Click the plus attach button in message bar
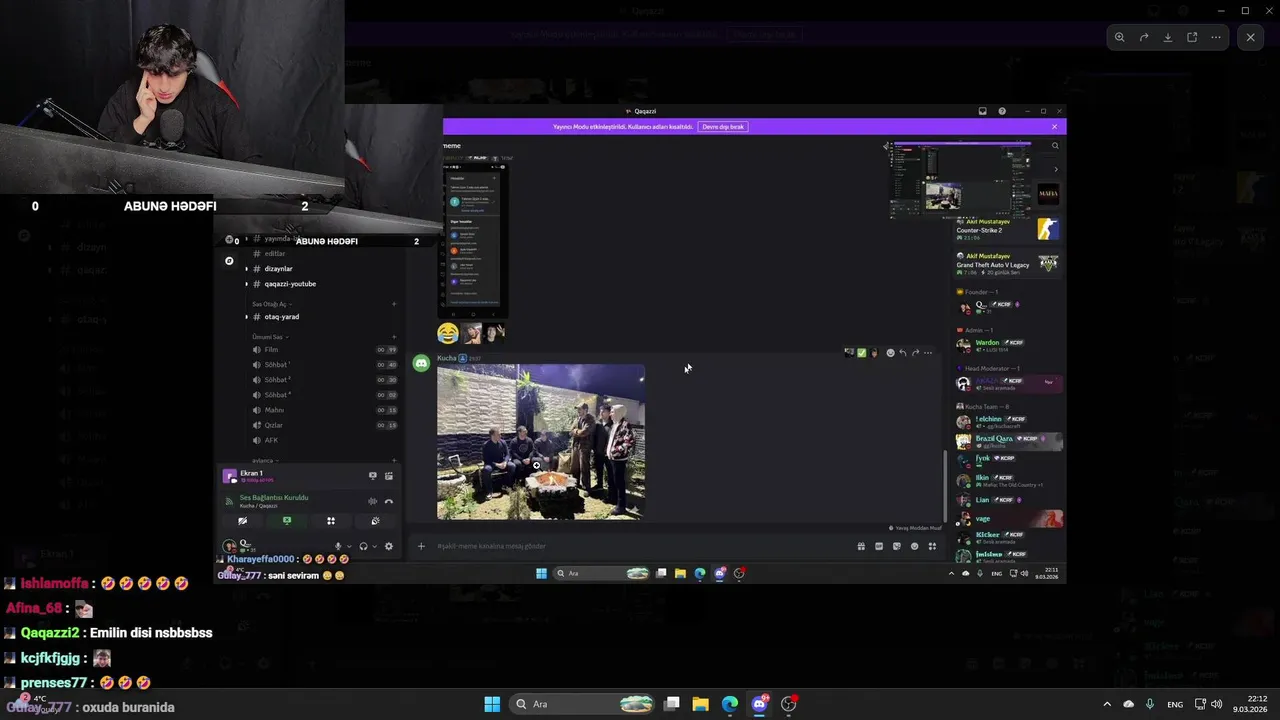The image size is (1280, 720). point(421,546)
